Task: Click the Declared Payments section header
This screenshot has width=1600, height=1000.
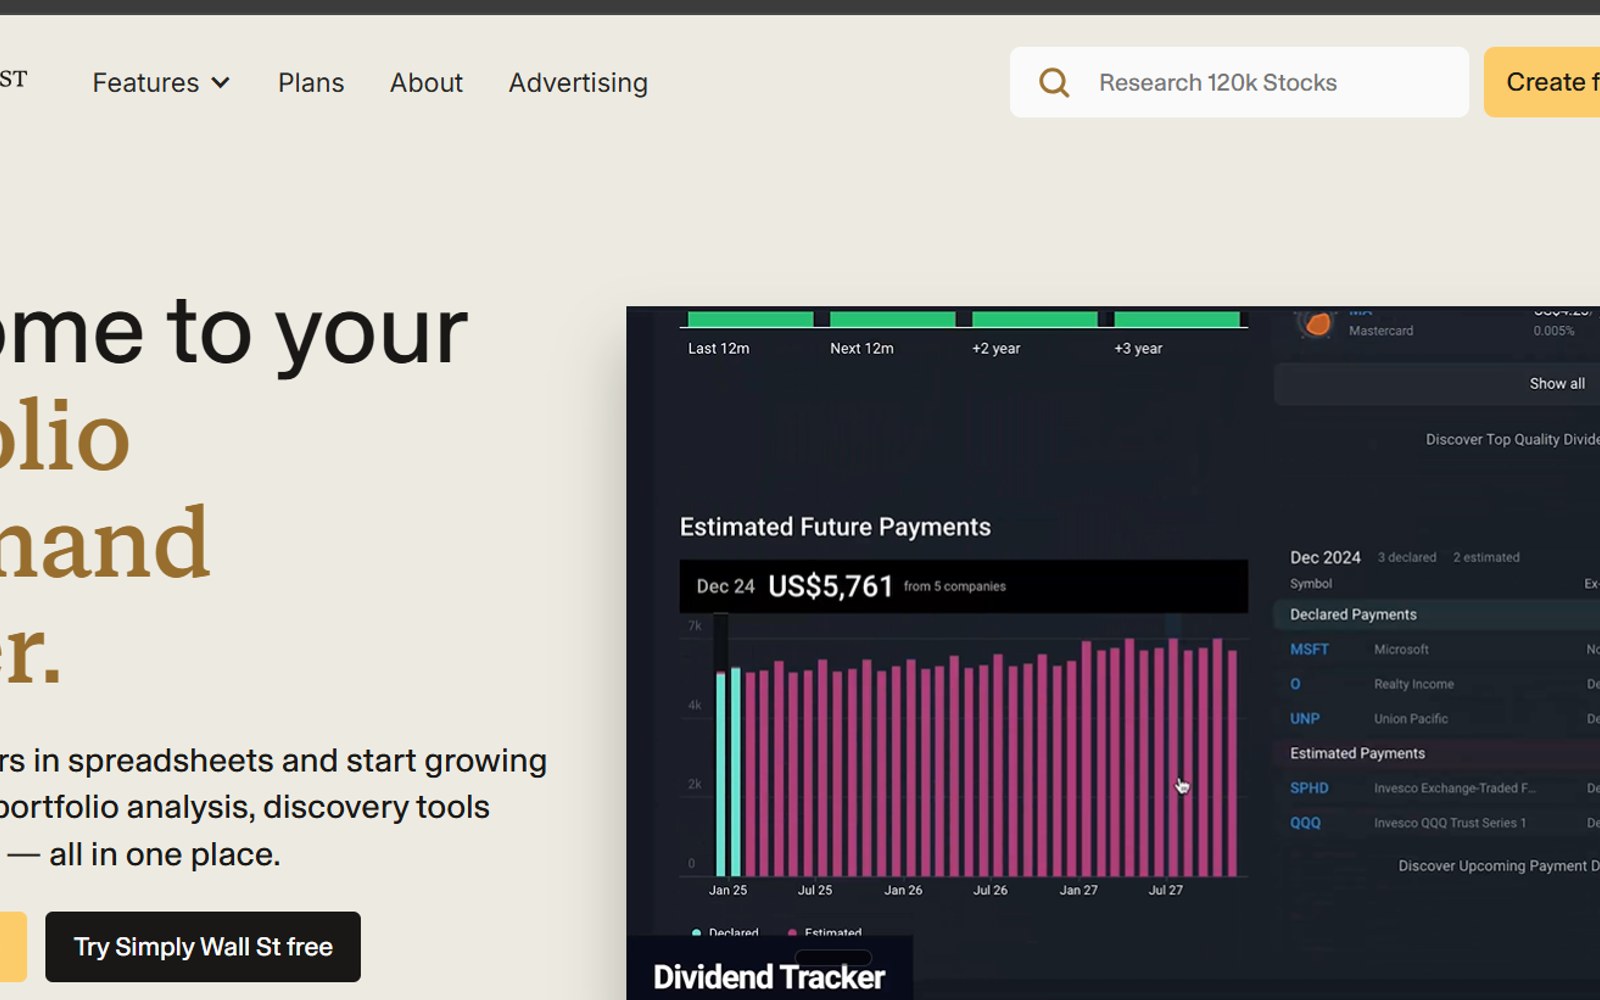Action: 1353,614
